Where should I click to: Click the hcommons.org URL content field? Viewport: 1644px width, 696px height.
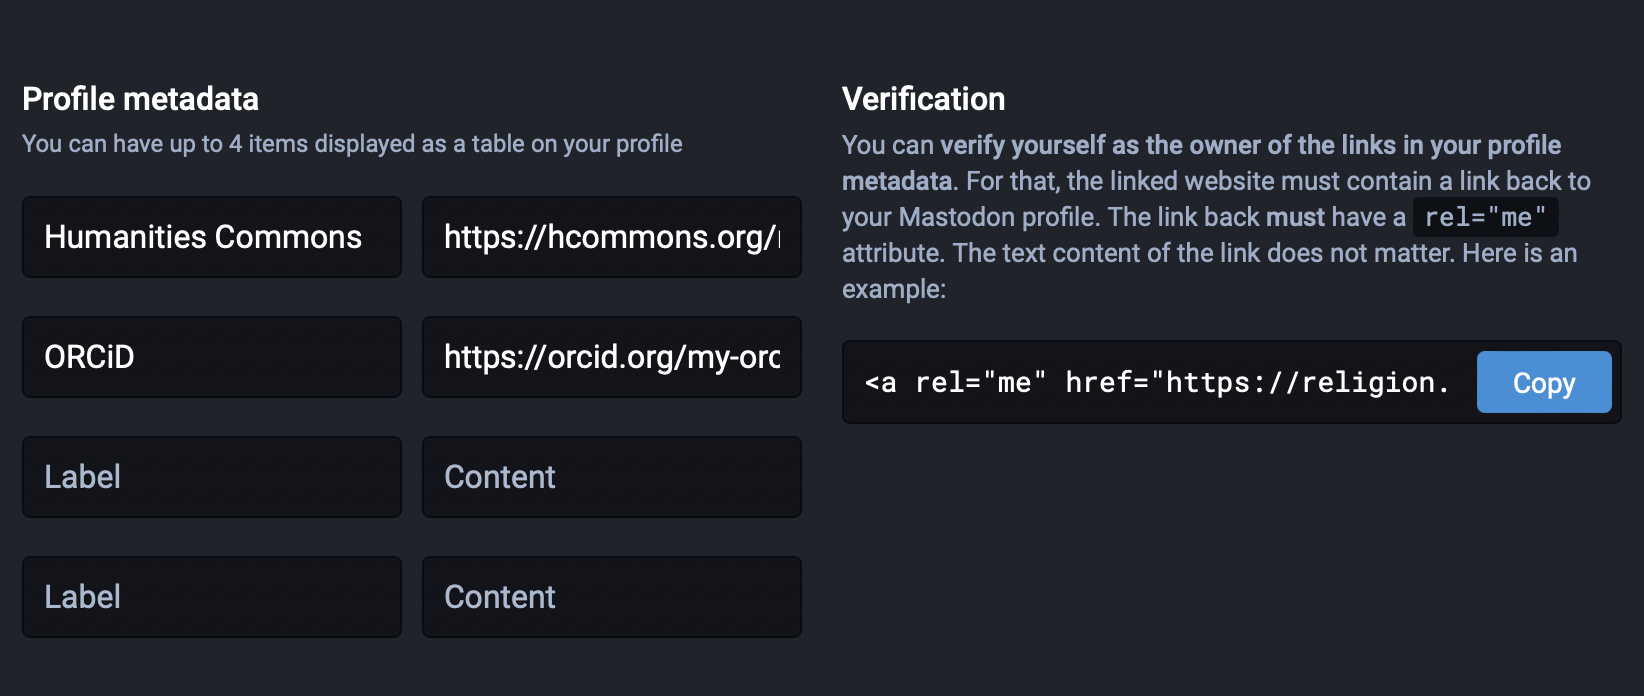tap(611, 237)
